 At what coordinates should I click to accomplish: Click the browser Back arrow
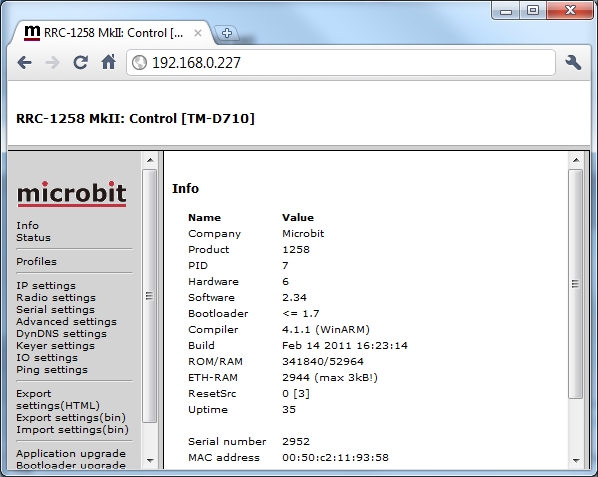point(24,63)
